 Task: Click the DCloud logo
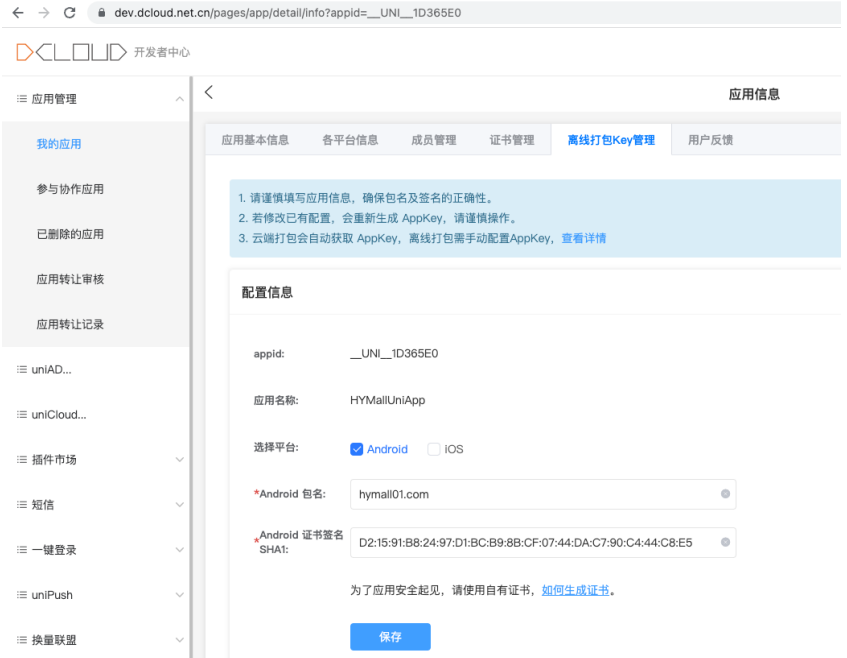71,52
